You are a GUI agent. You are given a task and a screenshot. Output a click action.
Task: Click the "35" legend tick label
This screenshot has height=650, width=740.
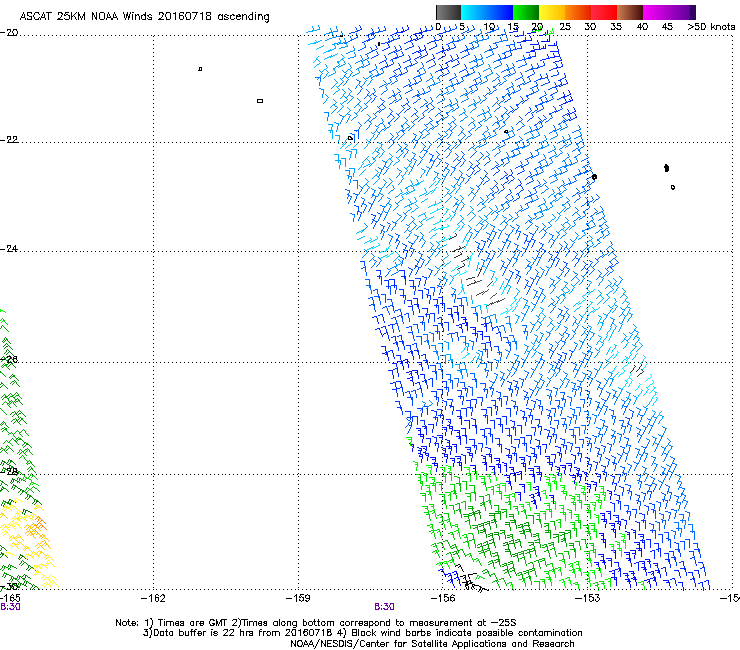point(616,27)
